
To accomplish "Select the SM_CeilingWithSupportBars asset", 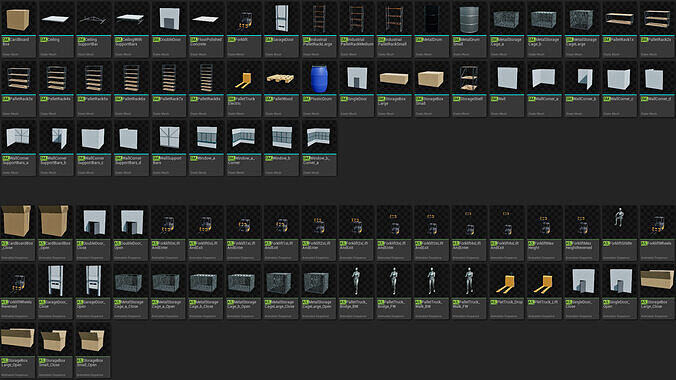I will point(131,29).
